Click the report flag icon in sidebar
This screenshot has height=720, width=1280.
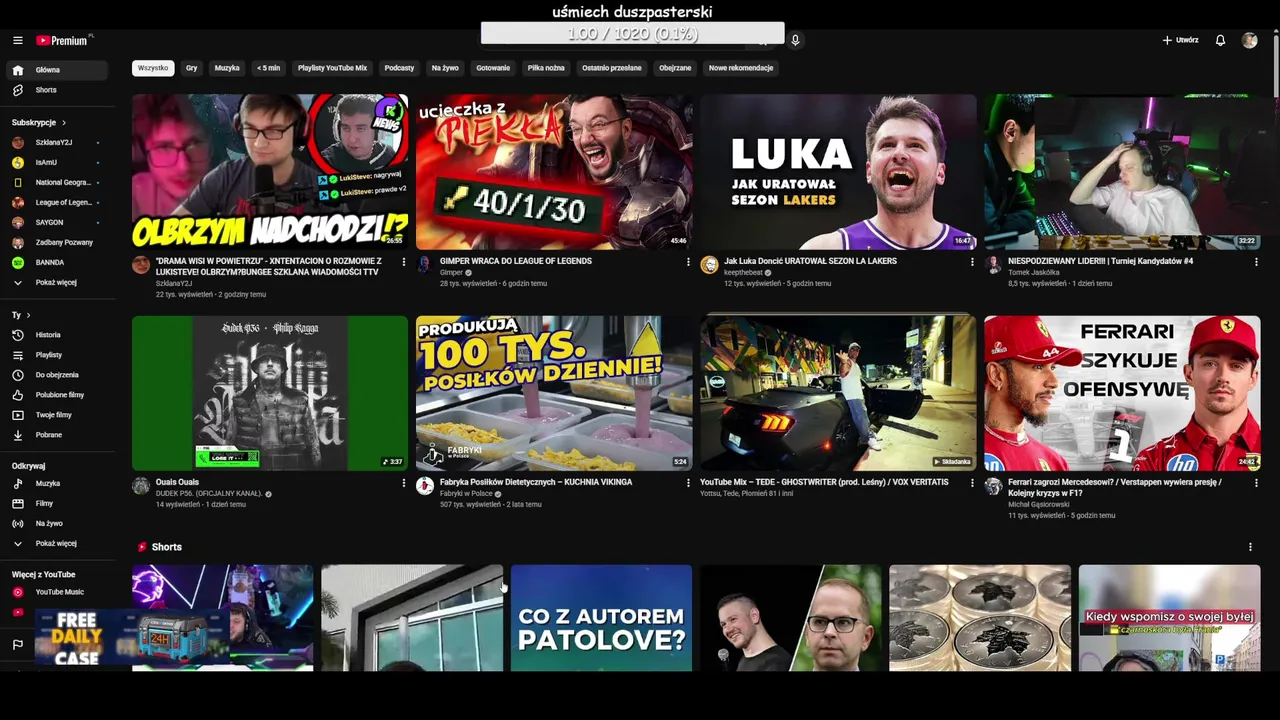pos(17,645)
